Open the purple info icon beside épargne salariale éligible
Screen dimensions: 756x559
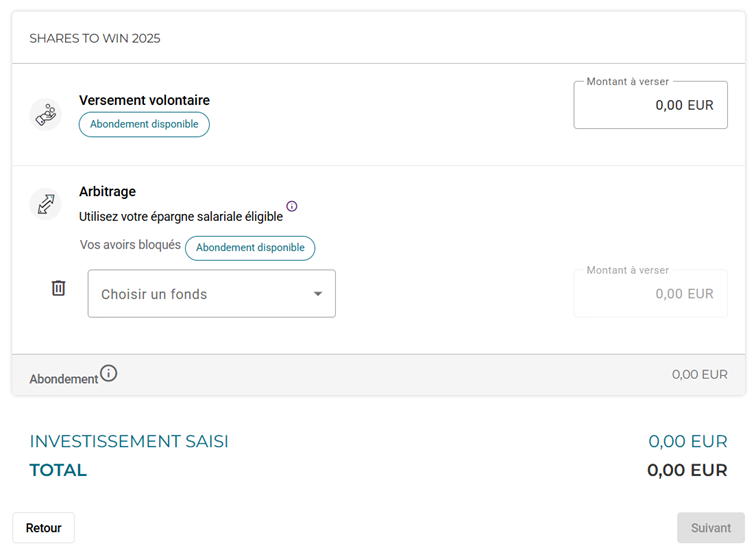(x=292, y=206)
